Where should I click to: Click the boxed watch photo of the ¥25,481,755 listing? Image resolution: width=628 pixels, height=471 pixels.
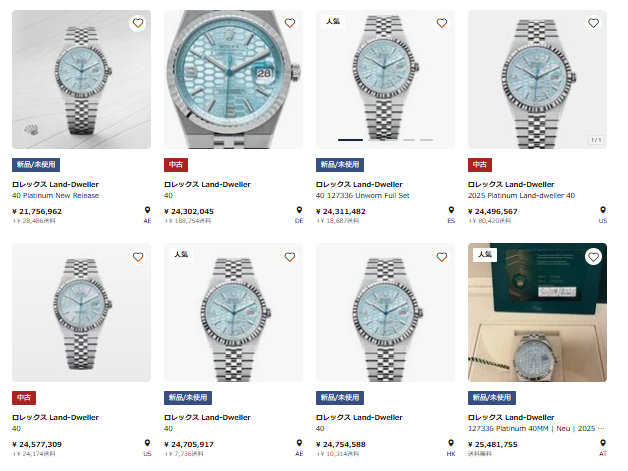(x=537, y=312)
